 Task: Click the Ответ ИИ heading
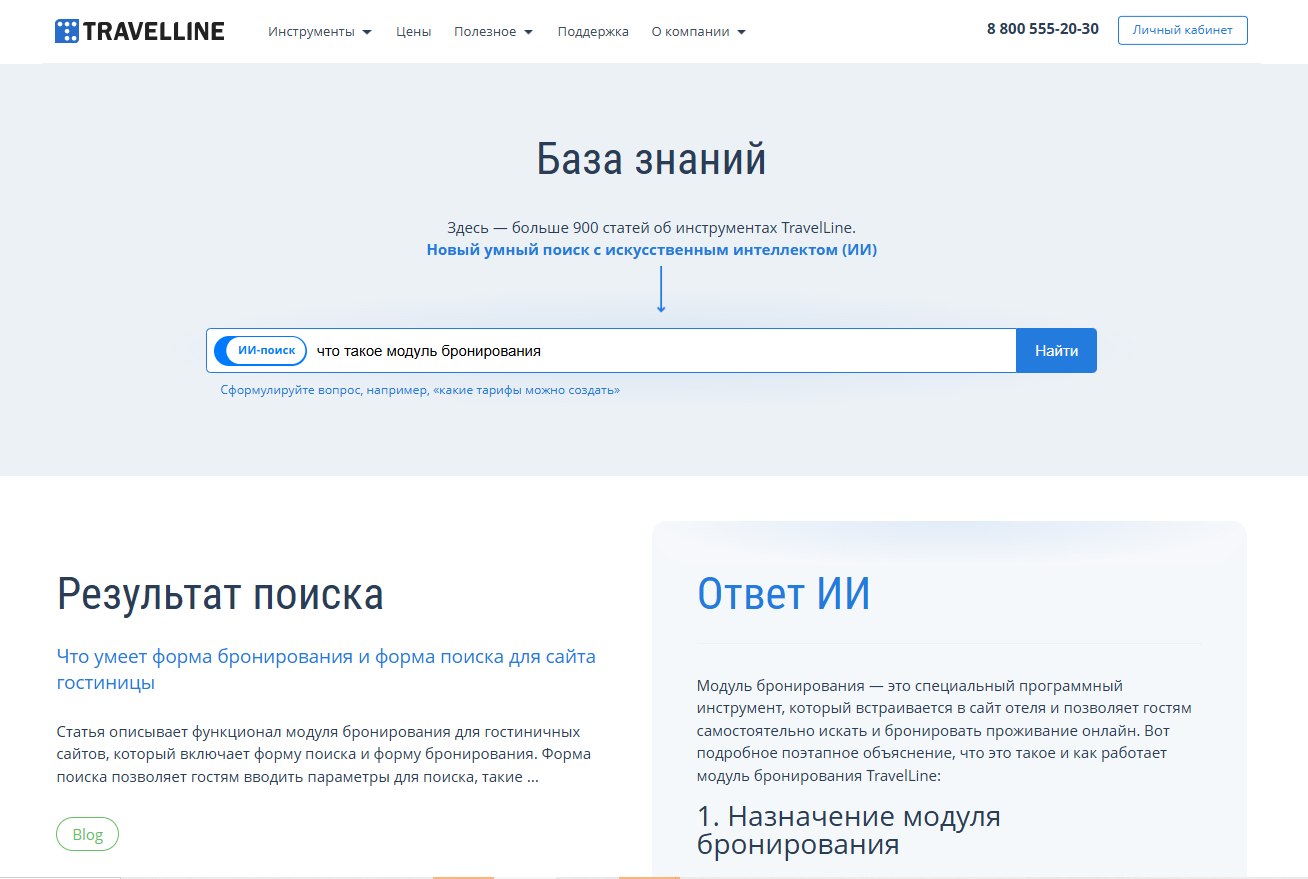coord(784,593)
